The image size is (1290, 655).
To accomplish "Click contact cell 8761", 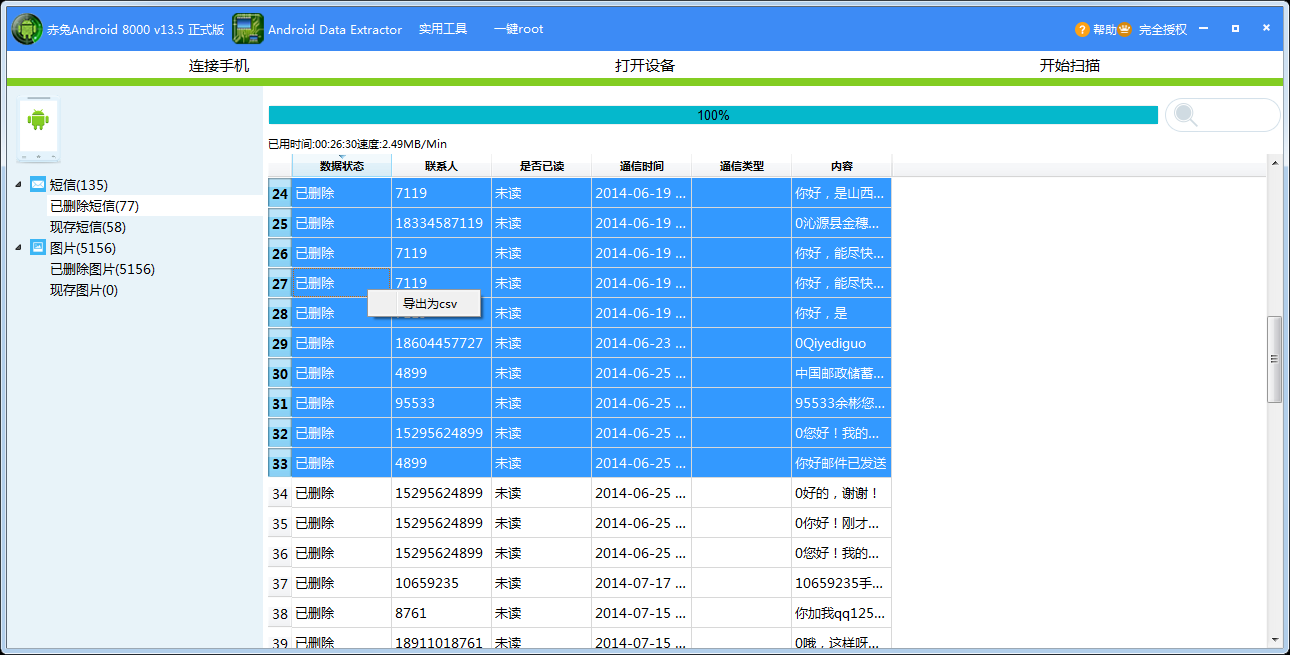I will 442,613.
